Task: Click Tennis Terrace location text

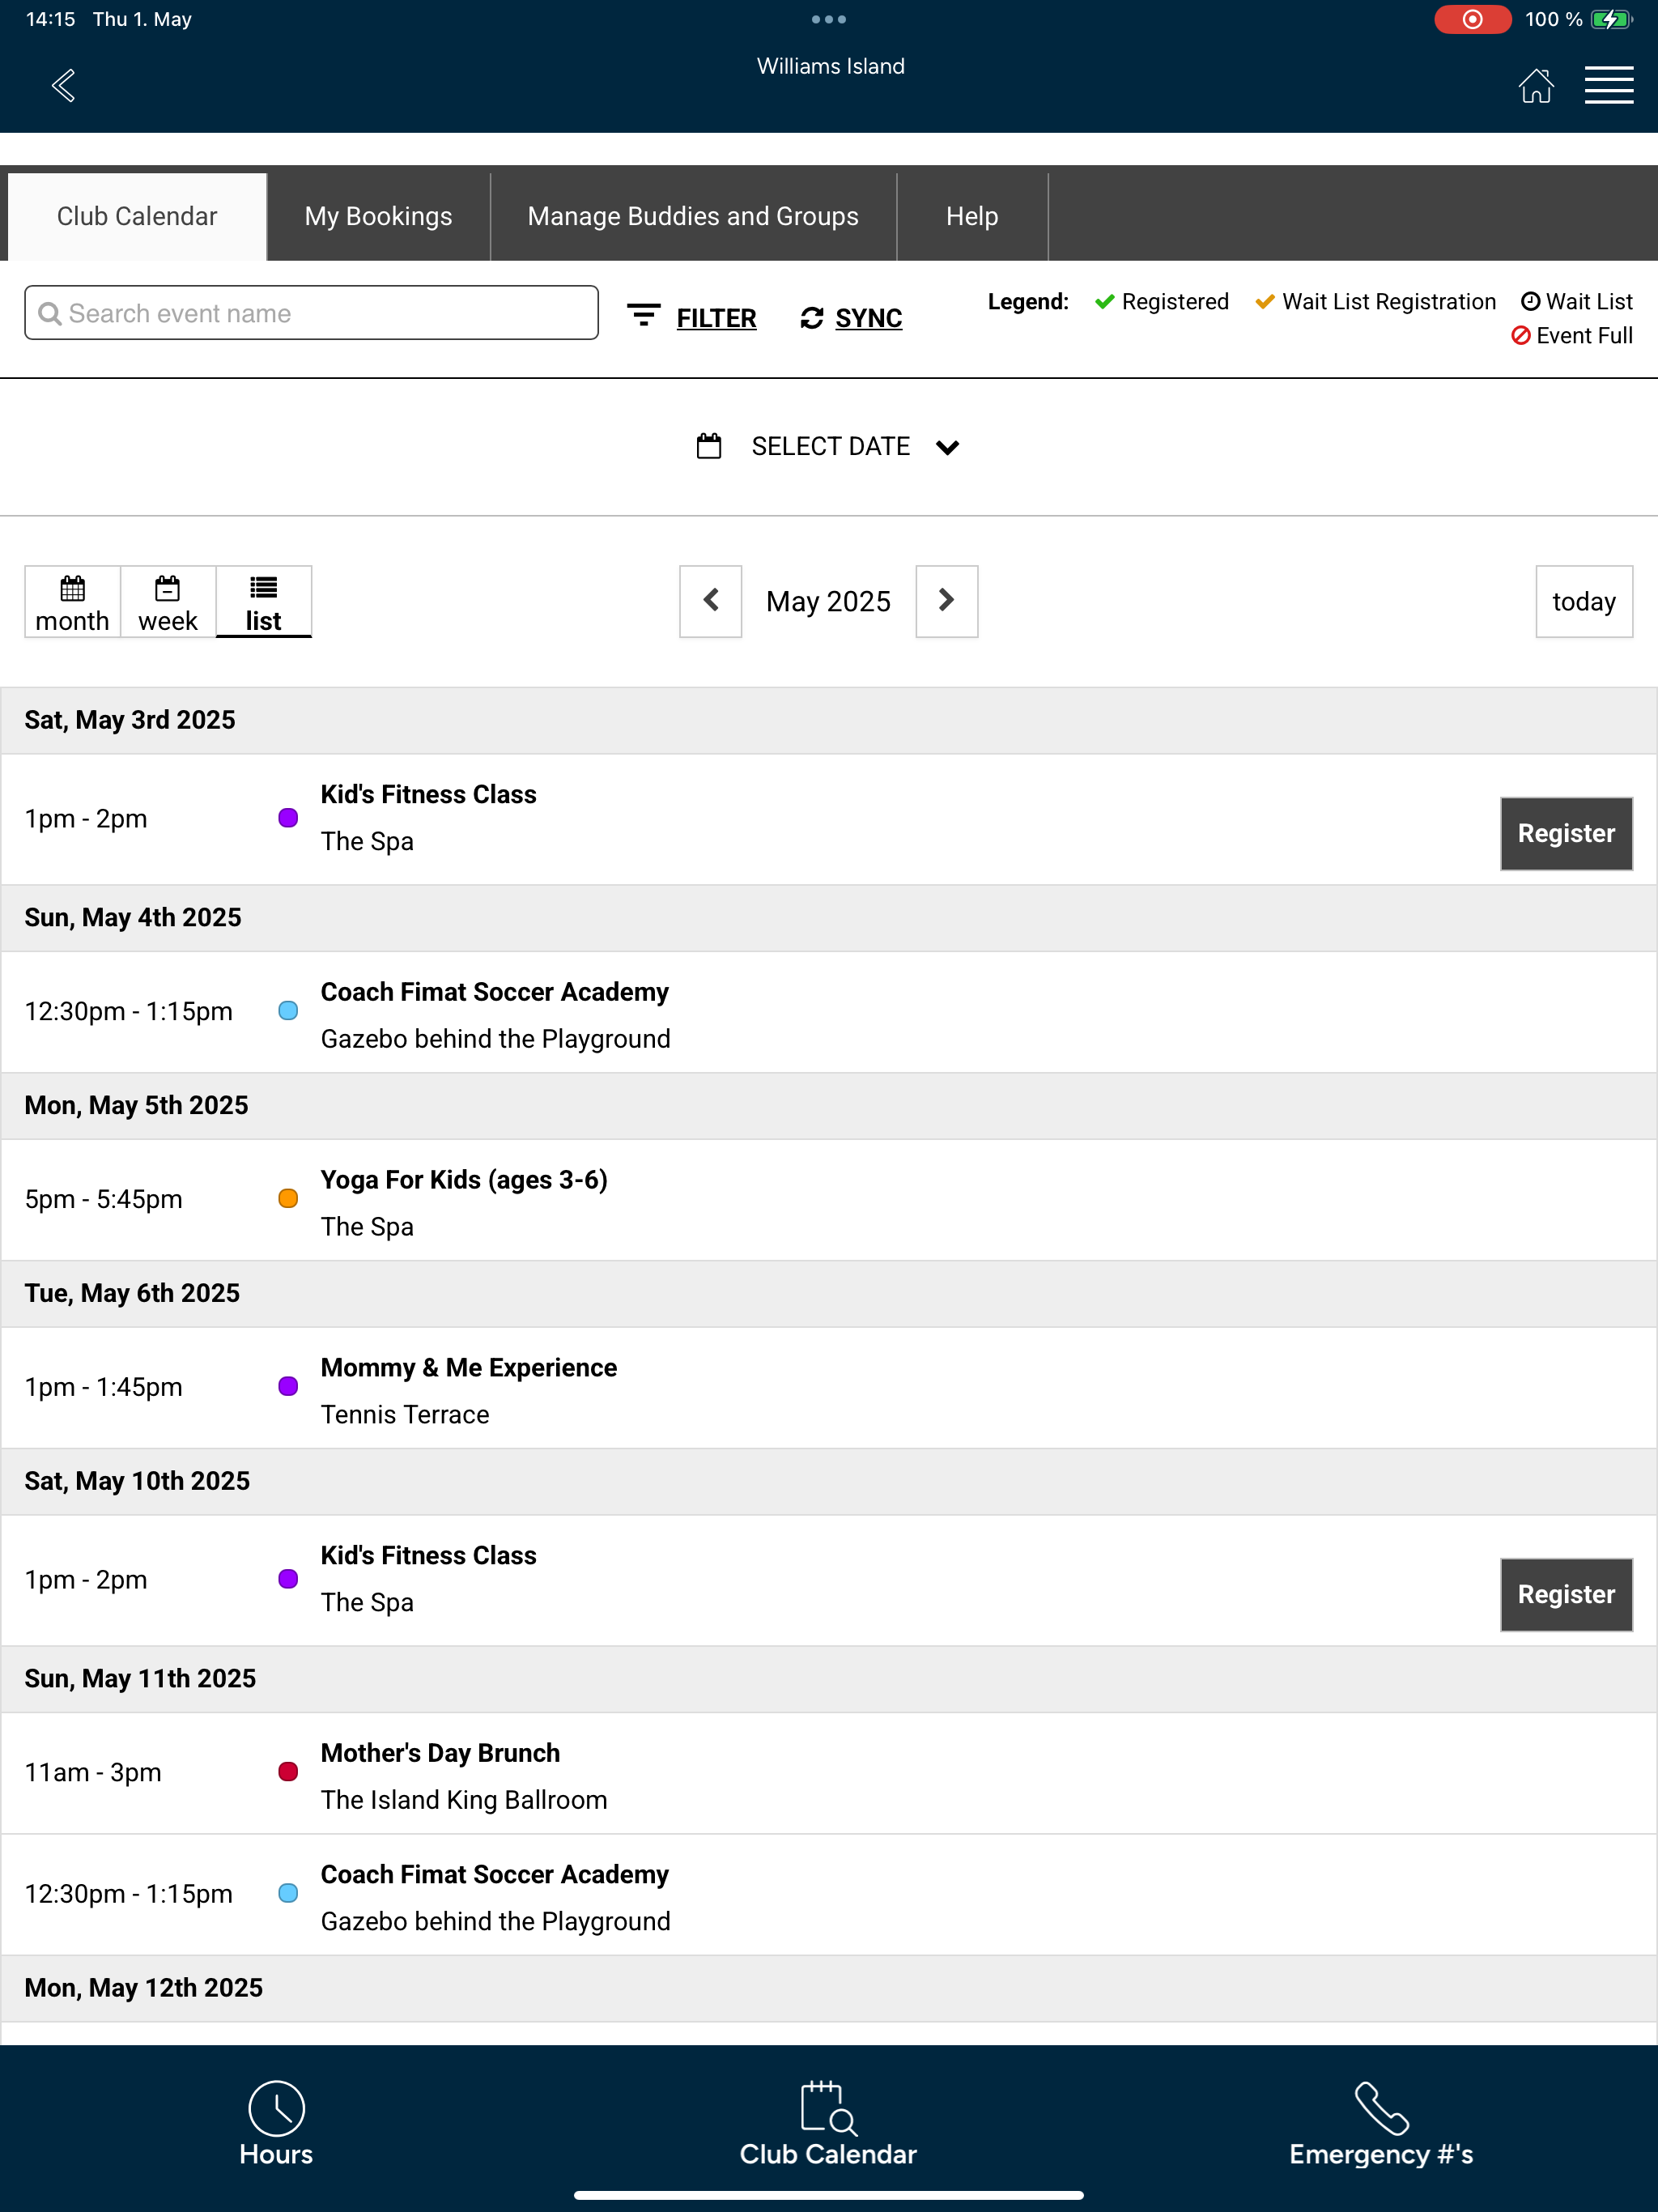Action: pos(405,1415)
